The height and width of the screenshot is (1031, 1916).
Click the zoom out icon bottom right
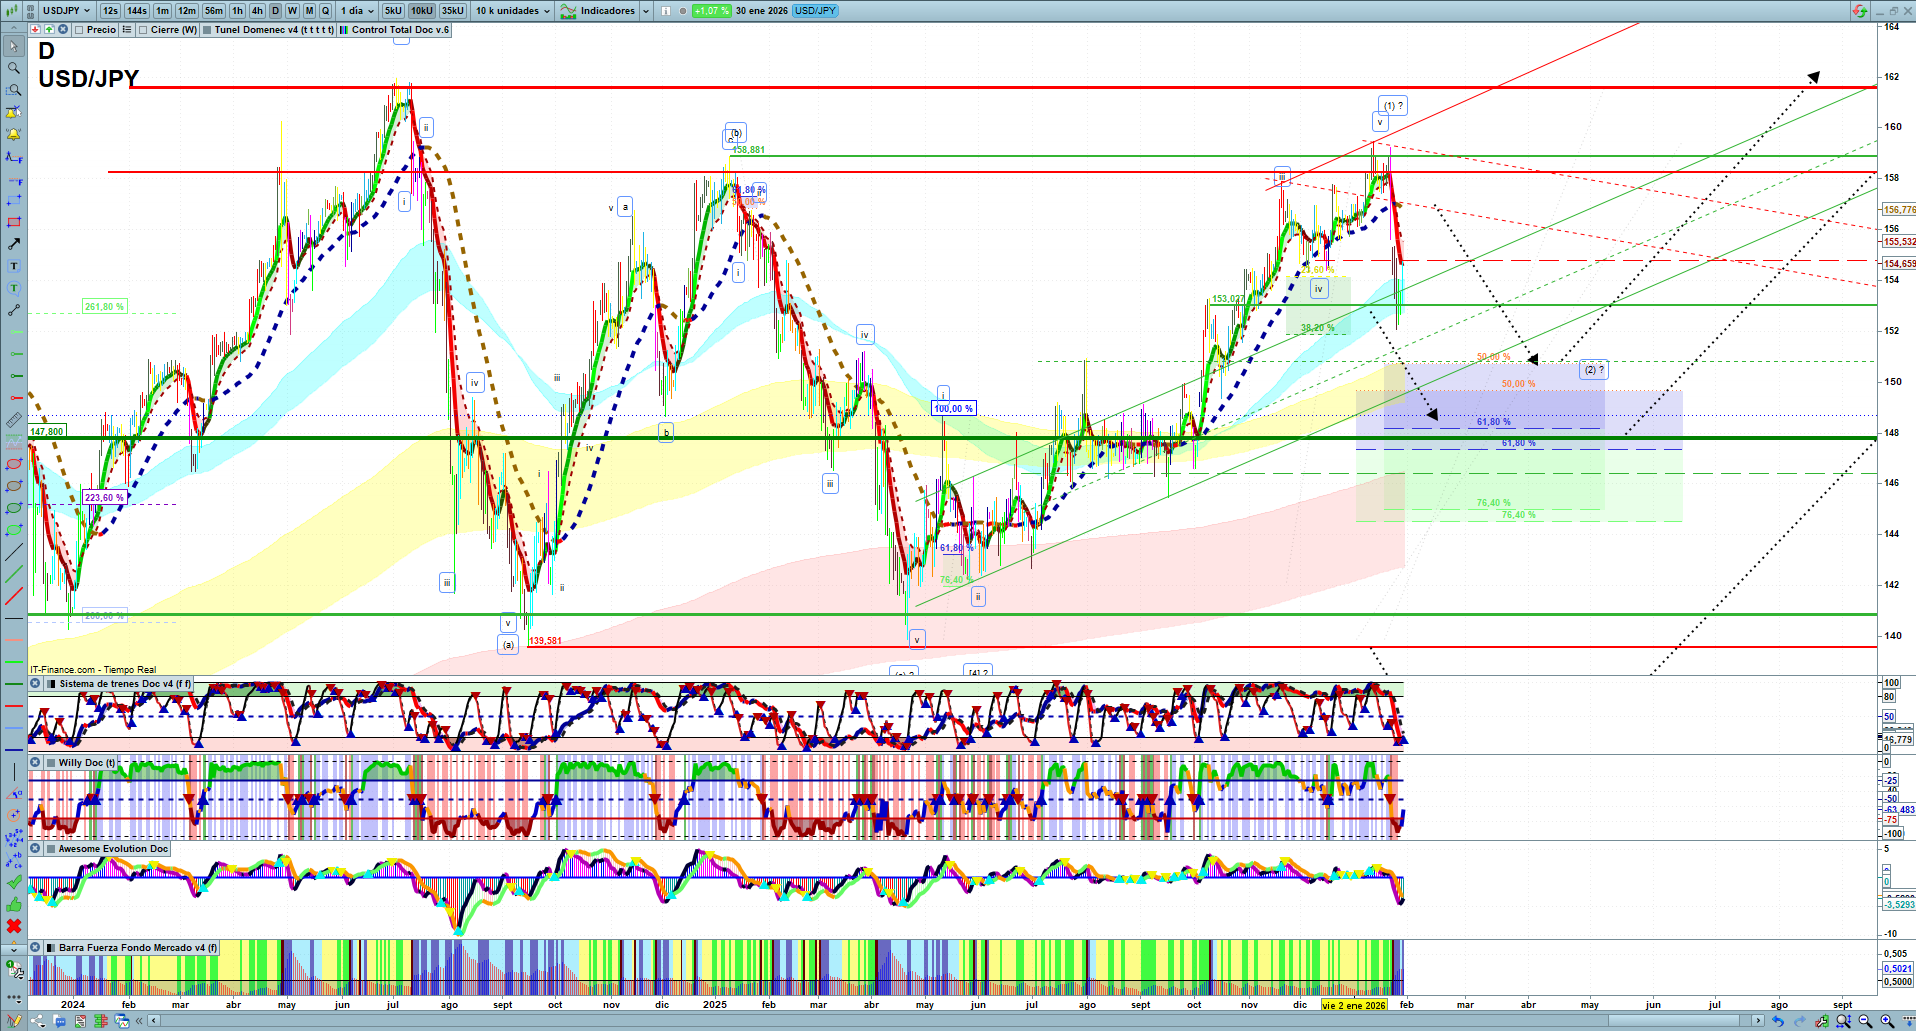[x=1865, y=1021]
